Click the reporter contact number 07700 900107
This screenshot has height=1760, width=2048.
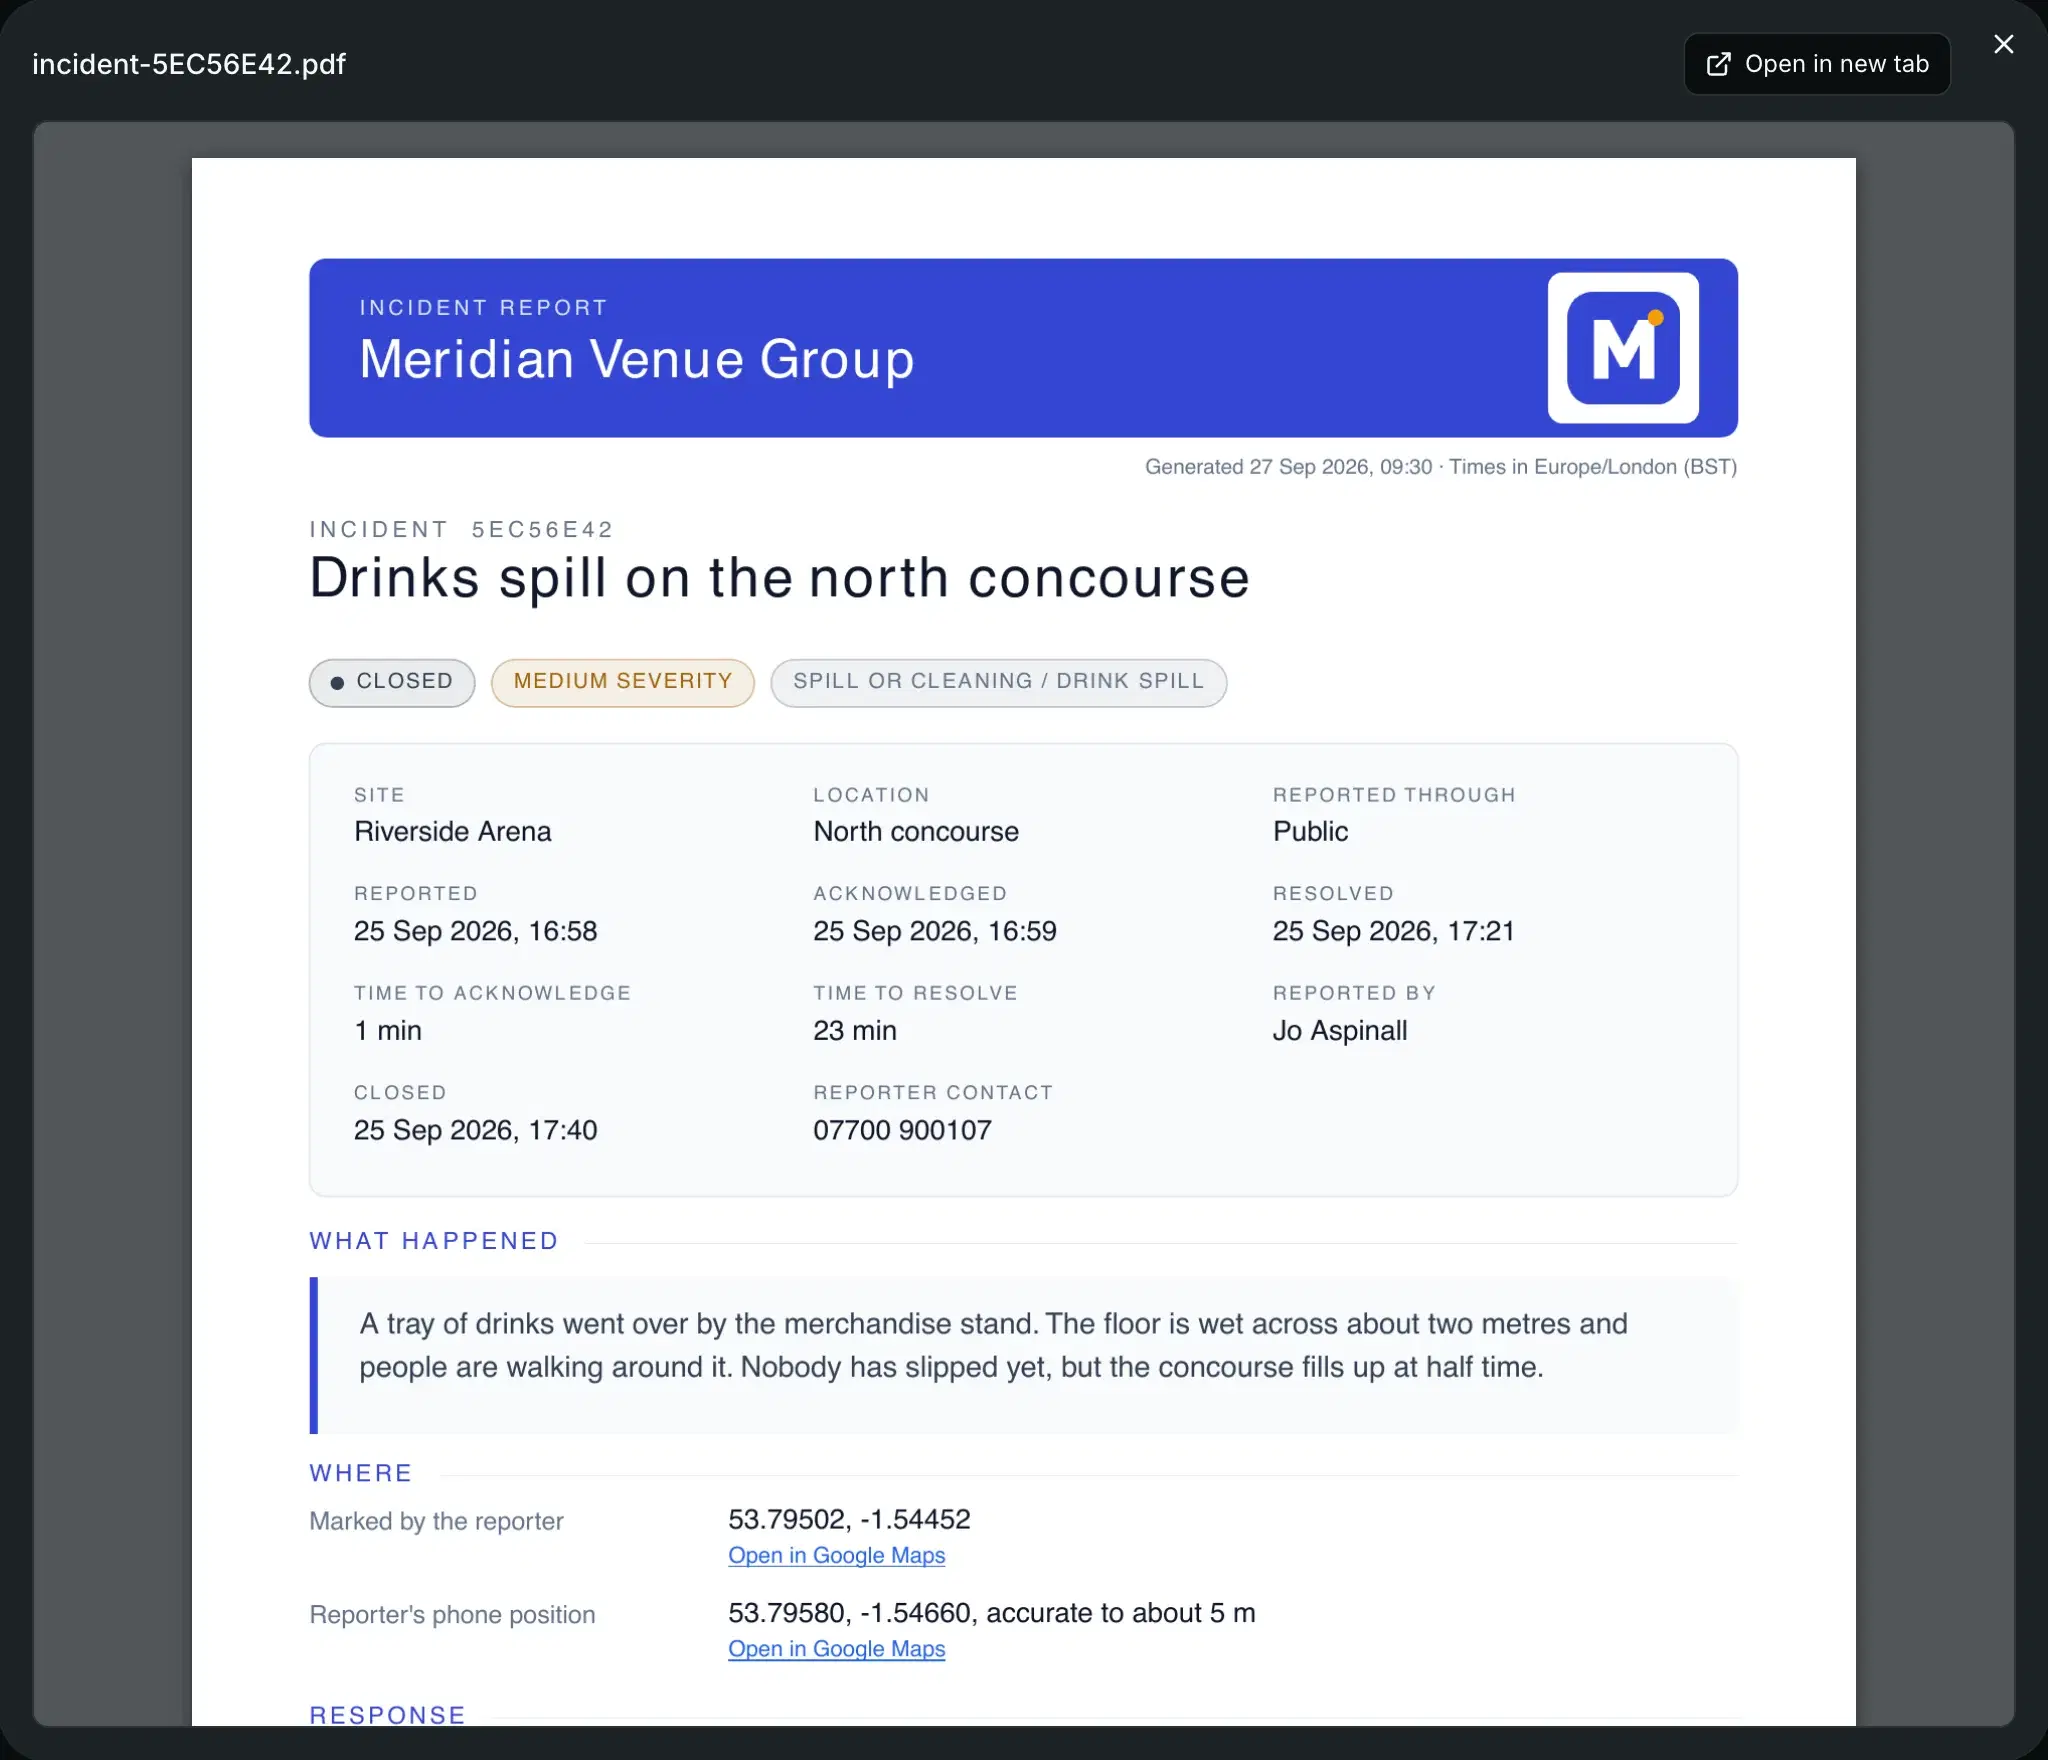pos(902,1131)
